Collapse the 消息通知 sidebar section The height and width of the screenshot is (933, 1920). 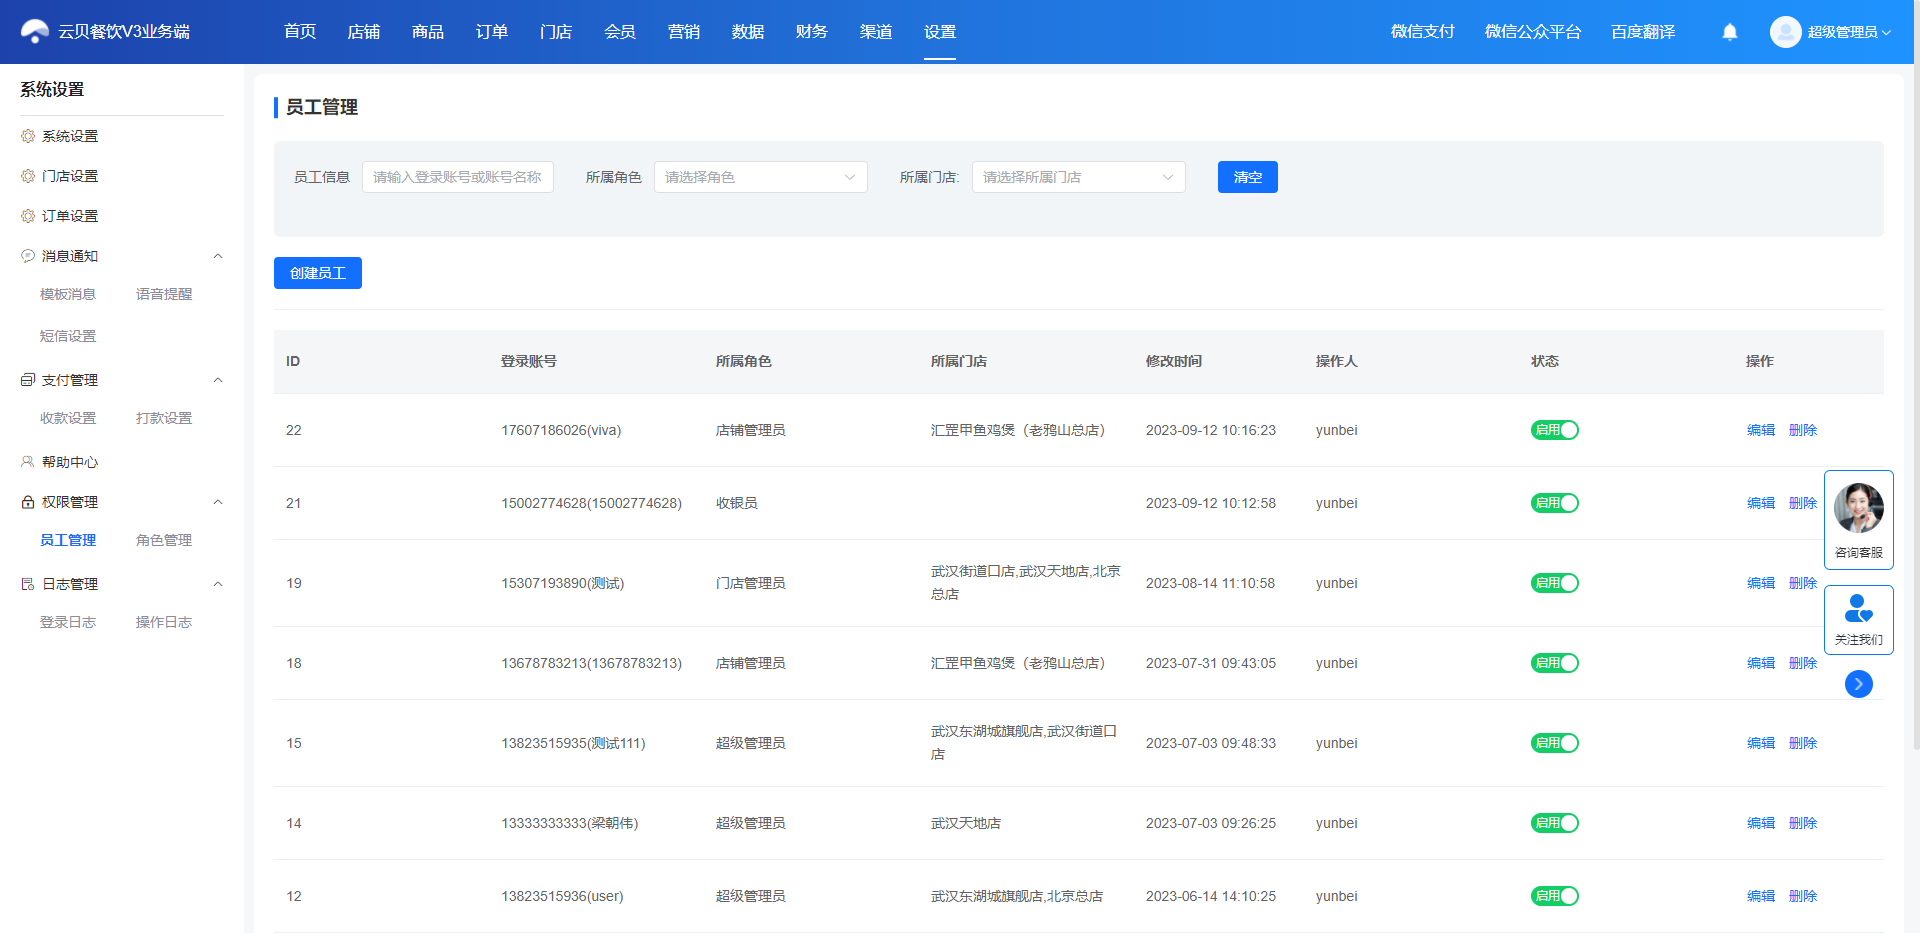[x=218, y=256]
